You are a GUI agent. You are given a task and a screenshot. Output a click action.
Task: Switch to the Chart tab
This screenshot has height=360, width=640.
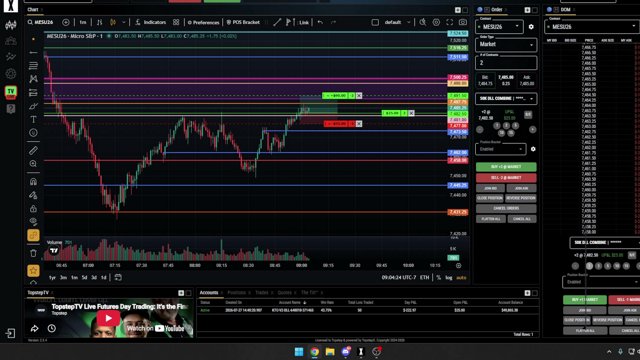pos(33,9)
